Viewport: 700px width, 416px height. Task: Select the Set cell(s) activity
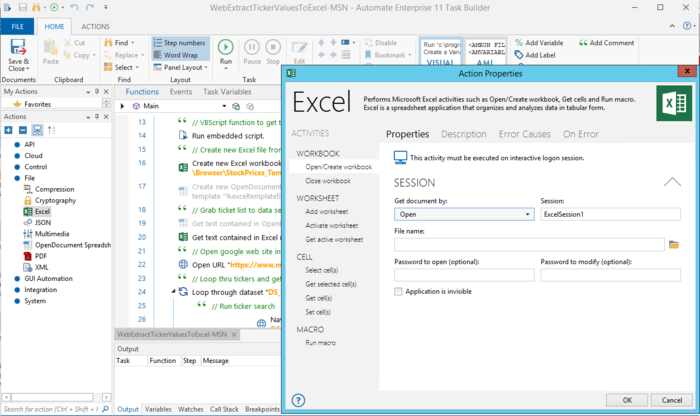pyautogui.click(x=318, y=312)
